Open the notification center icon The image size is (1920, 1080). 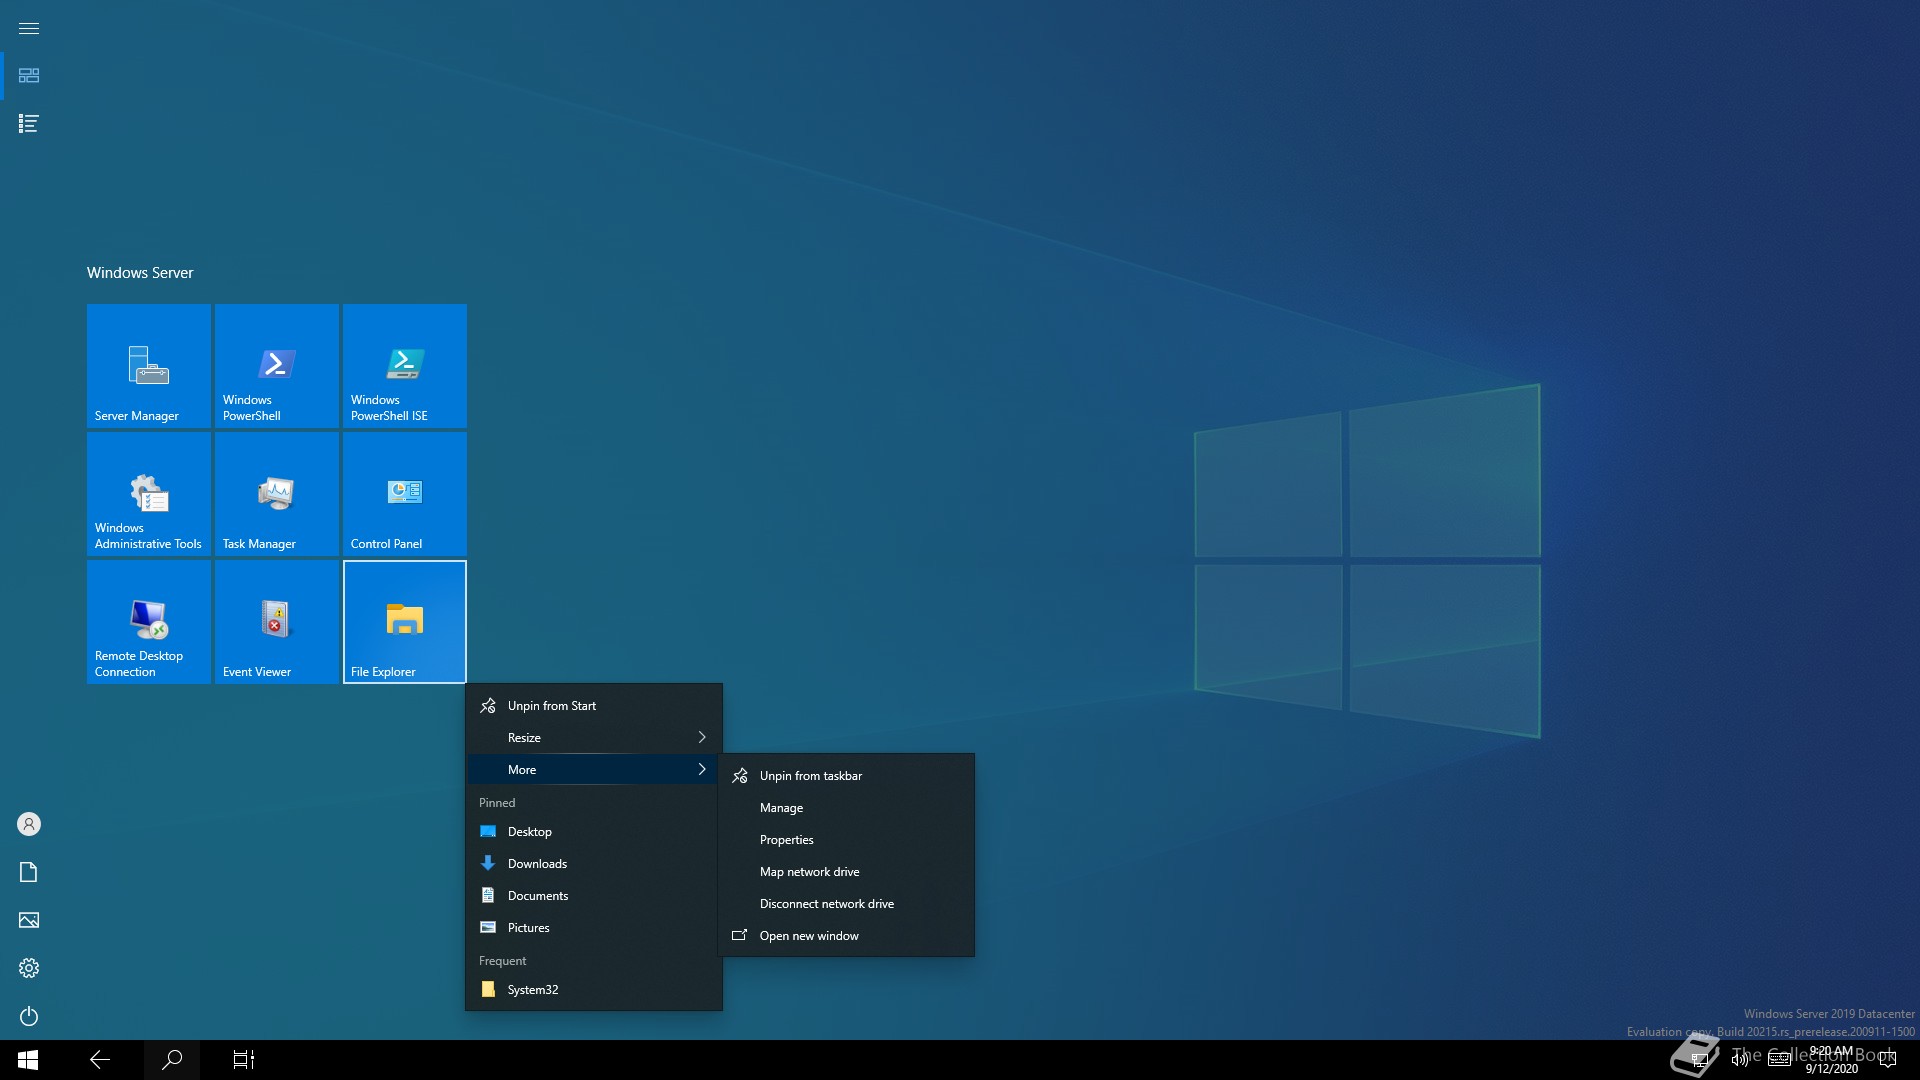click(1888, 1060)
